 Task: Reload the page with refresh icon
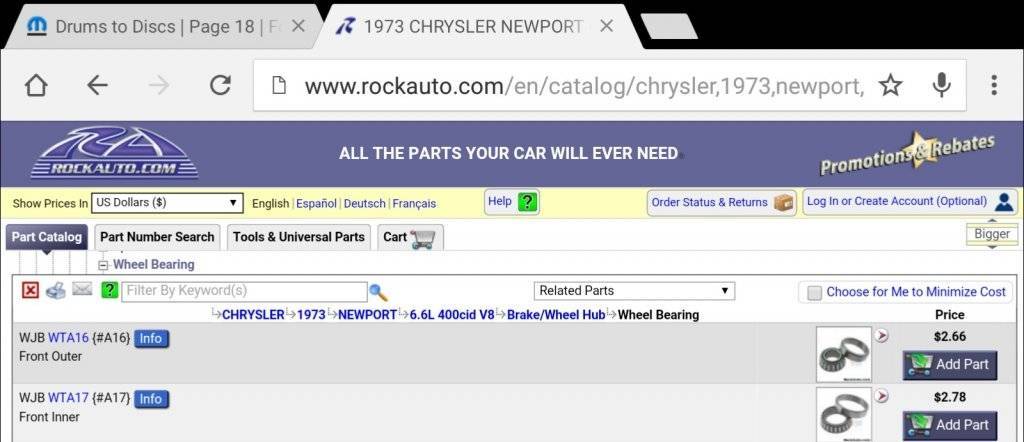(x=220, y=86)
